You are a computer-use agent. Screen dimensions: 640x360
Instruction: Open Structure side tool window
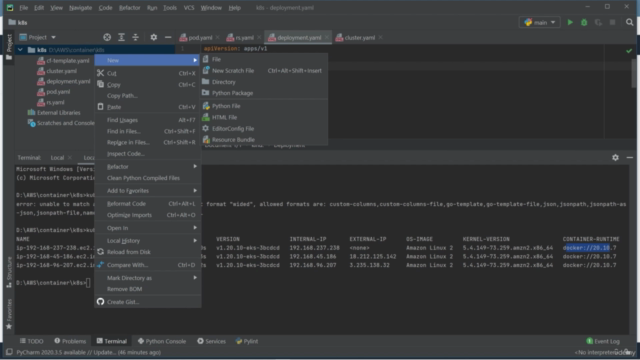(x=9, y=272)
